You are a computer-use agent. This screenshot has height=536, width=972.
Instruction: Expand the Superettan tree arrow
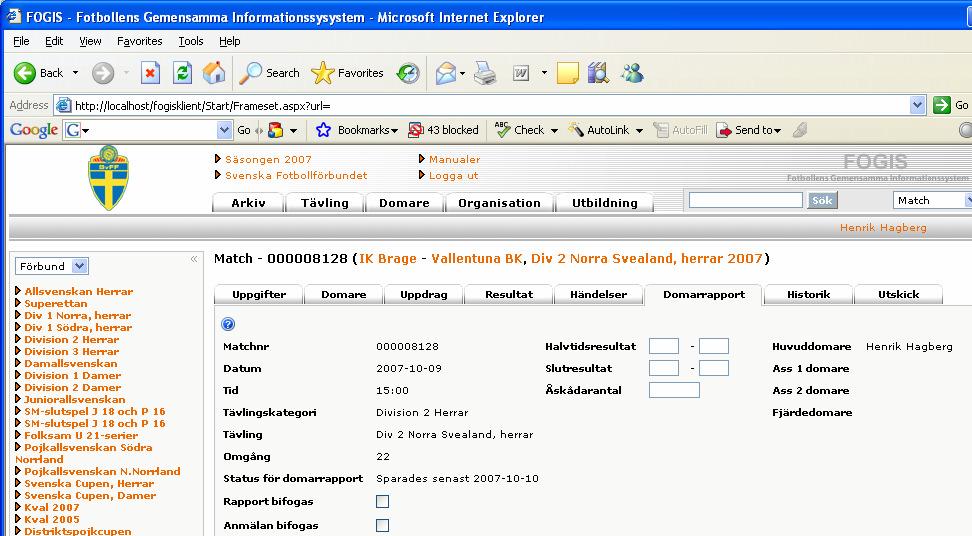(x=18, y=303)
